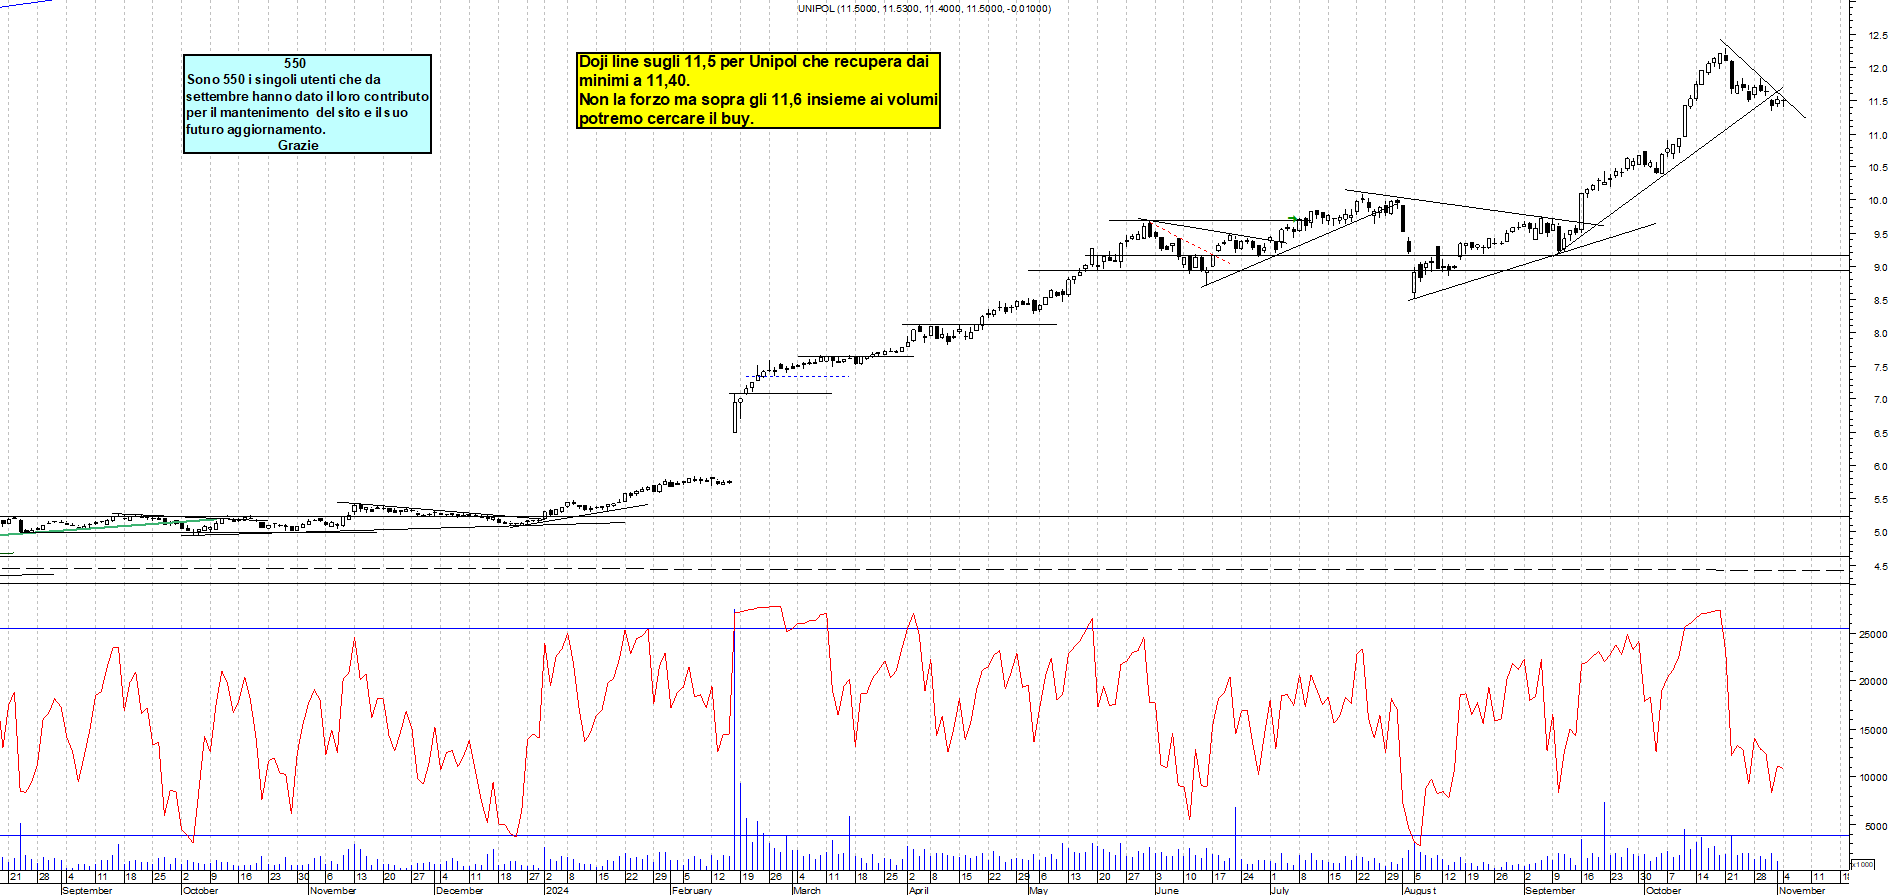Select the yellow 'Doji line sugli 11,5' annotation box

click(x=759, y=90)
